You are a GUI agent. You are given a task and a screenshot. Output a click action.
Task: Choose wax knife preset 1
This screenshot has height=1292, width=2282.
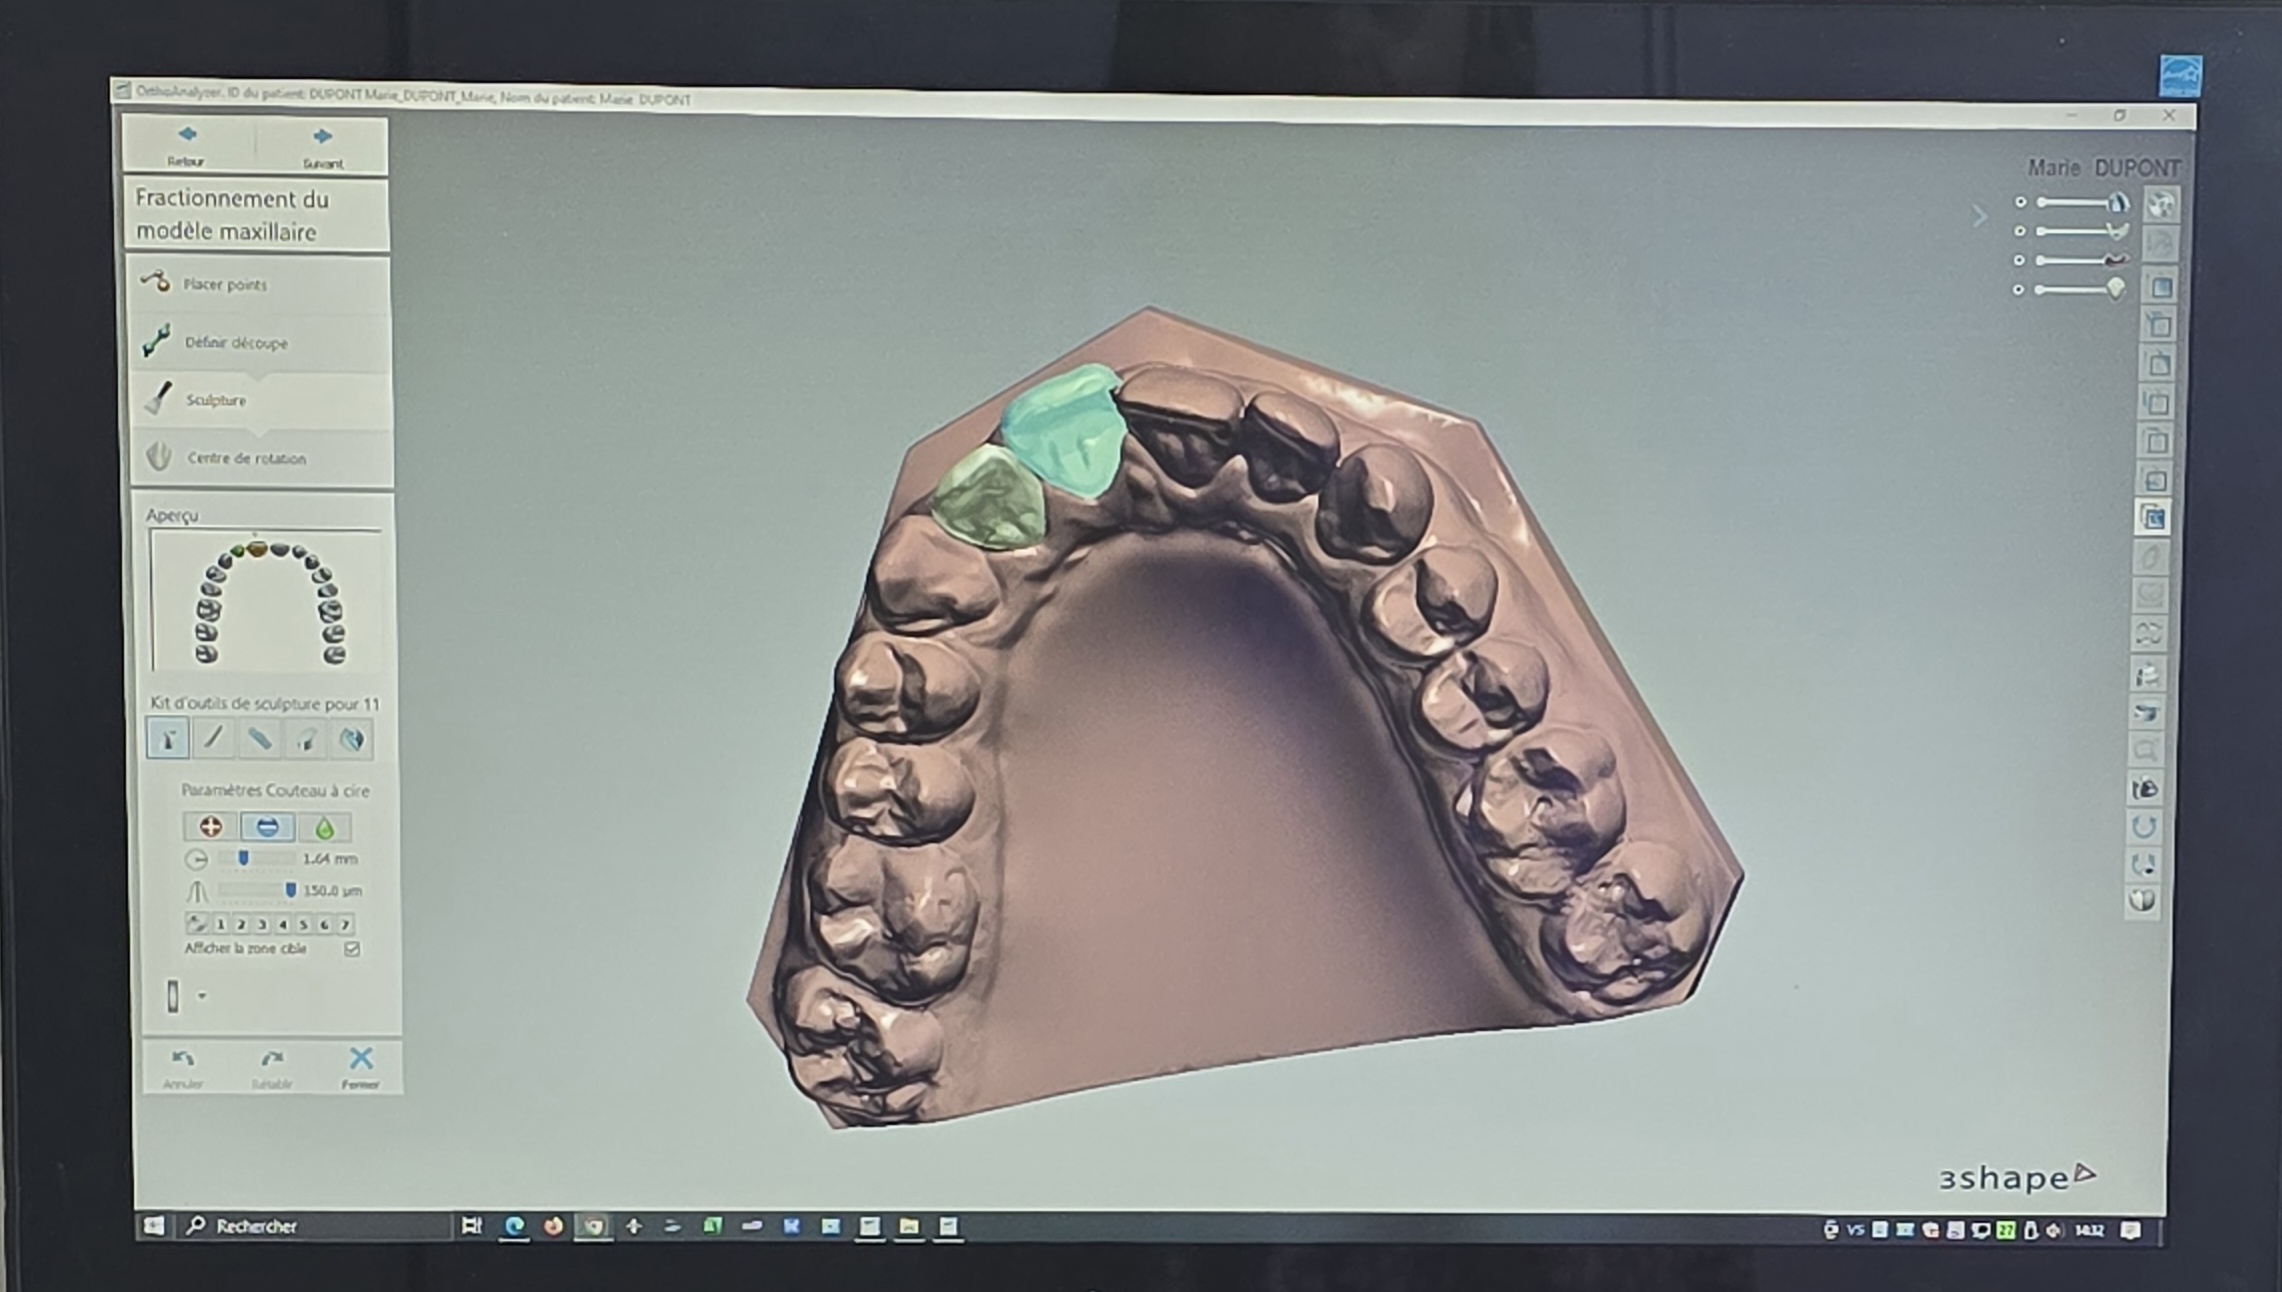coord(221,925)
